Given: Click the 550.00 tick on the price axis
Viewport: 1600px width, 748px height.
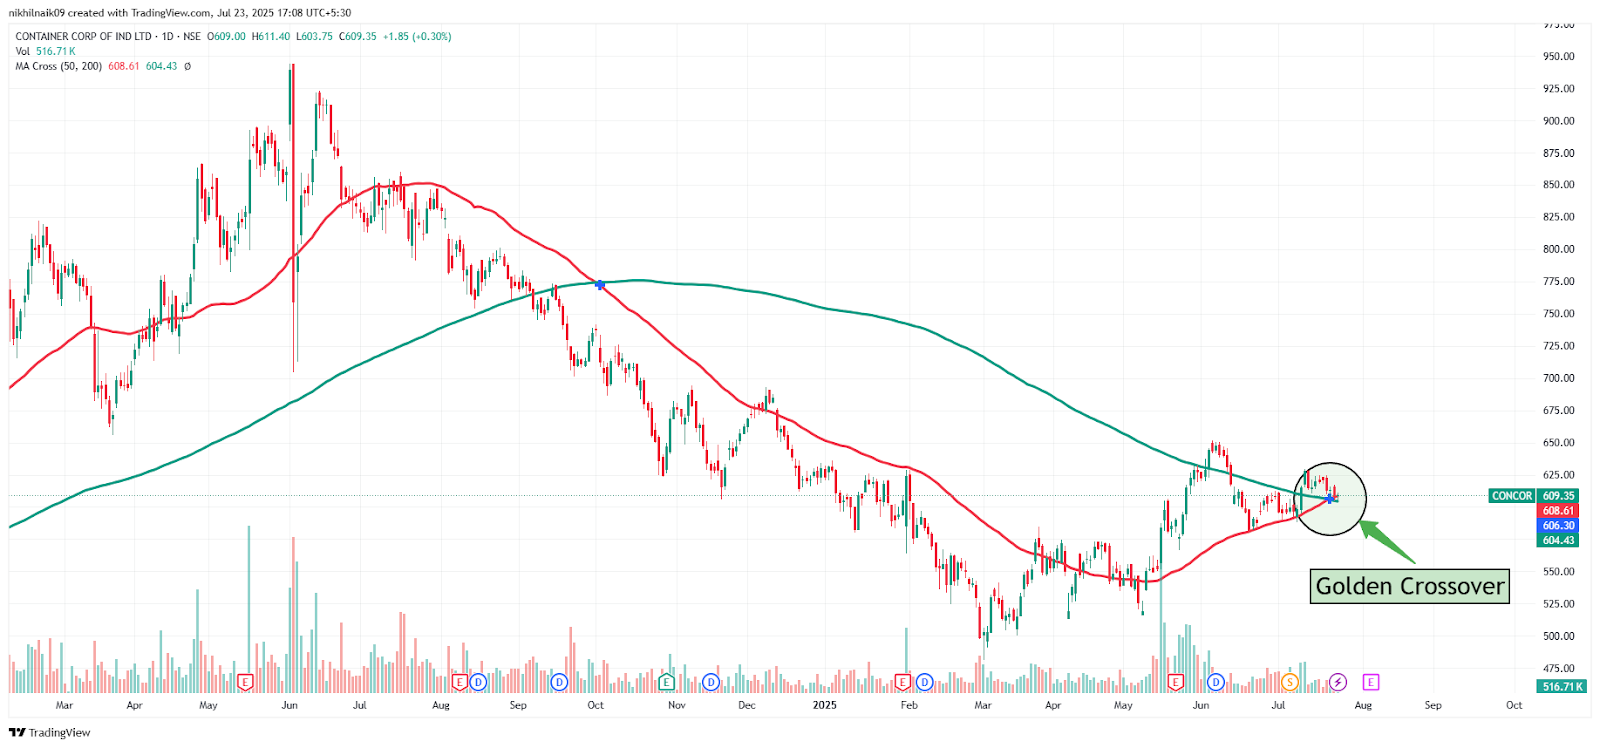Looking at the screenshot, I should coord(1559,572).
